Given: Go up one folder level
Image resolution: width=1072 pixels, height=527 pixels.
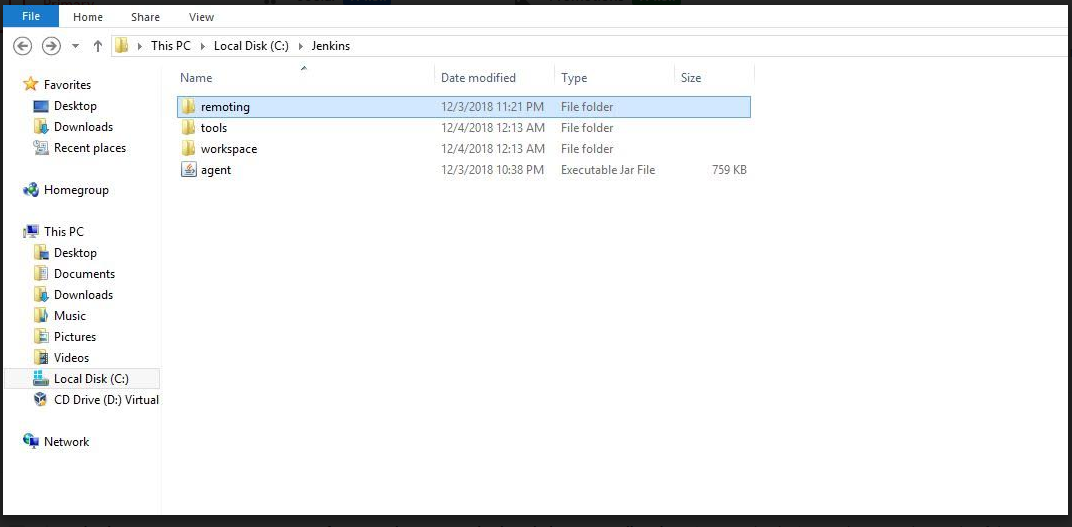Looking at the screenshot, I should pos(98,46).
